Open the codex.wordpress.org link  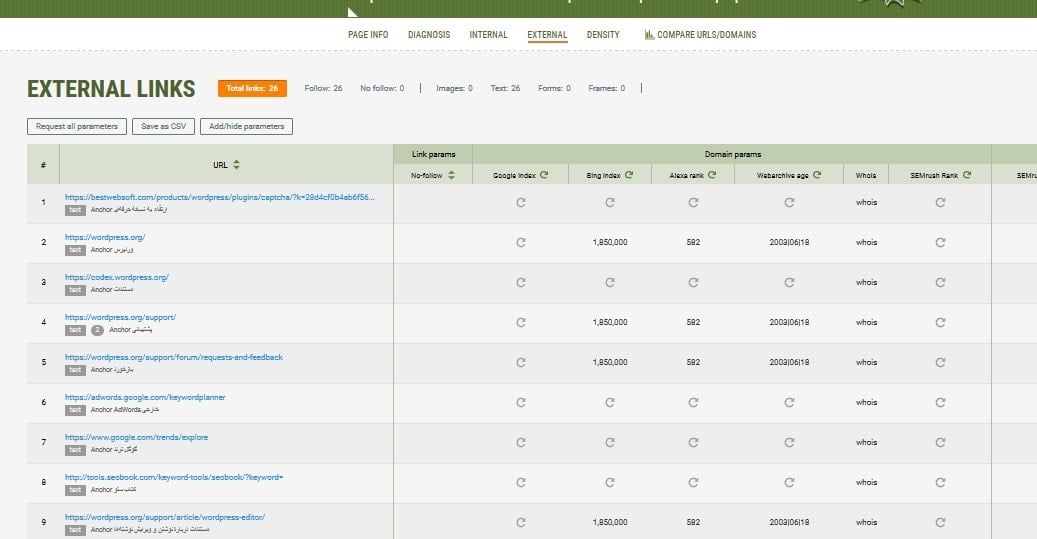[x=116, y=277]
